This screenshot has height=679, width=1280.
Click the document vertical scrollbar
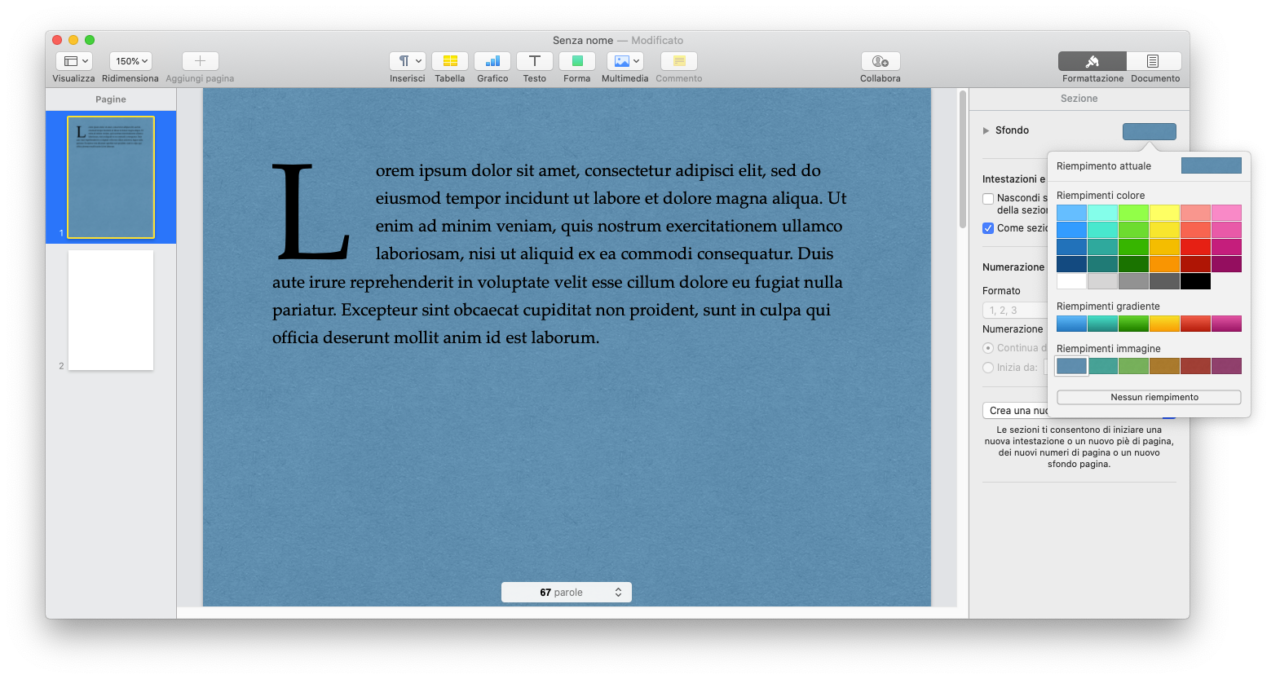(963, 160)
